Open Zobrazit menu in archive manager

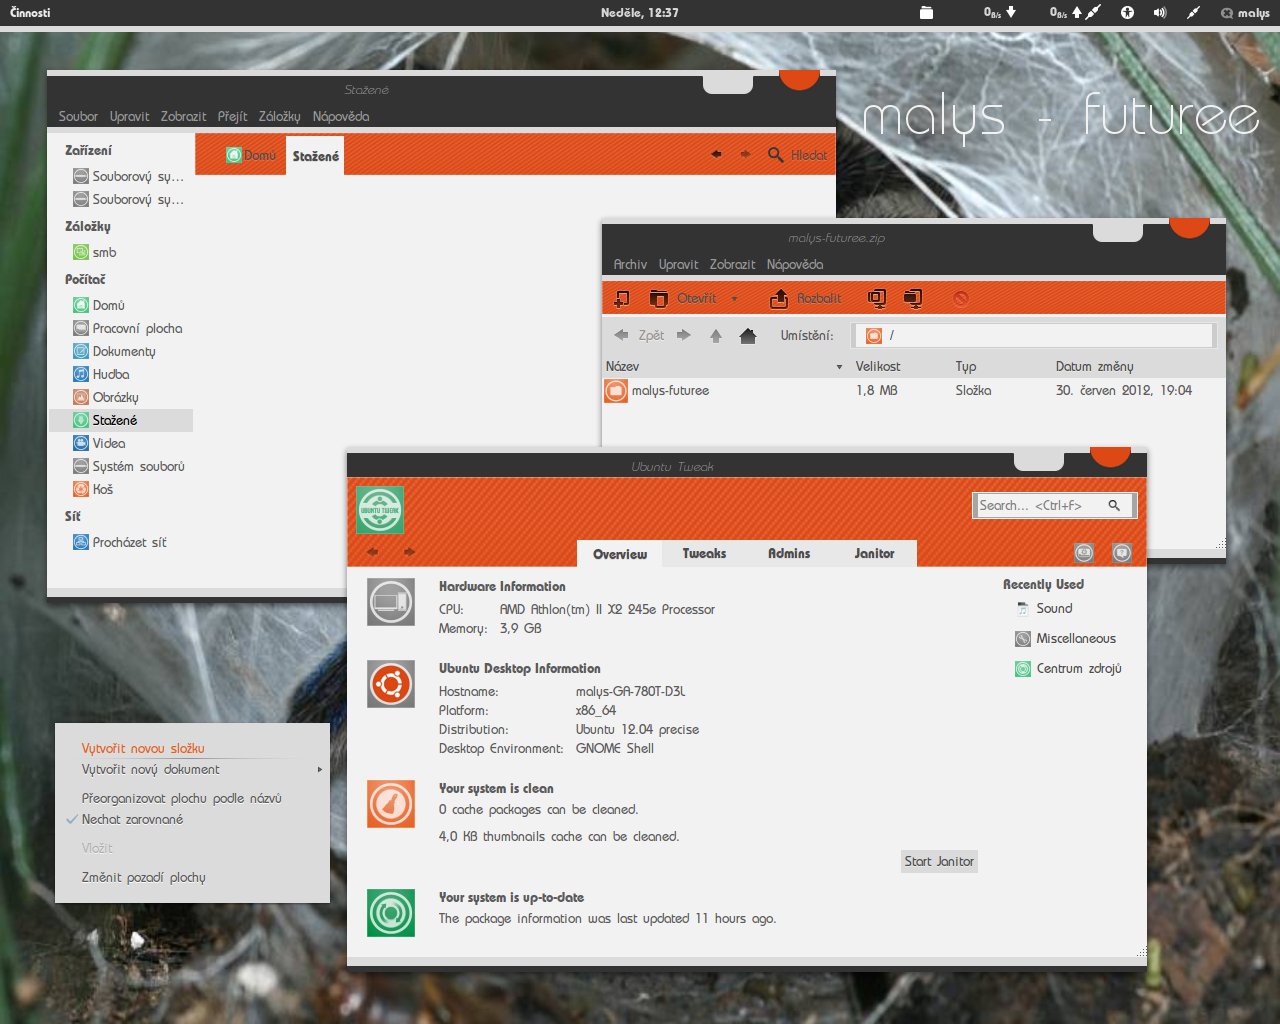732,264
